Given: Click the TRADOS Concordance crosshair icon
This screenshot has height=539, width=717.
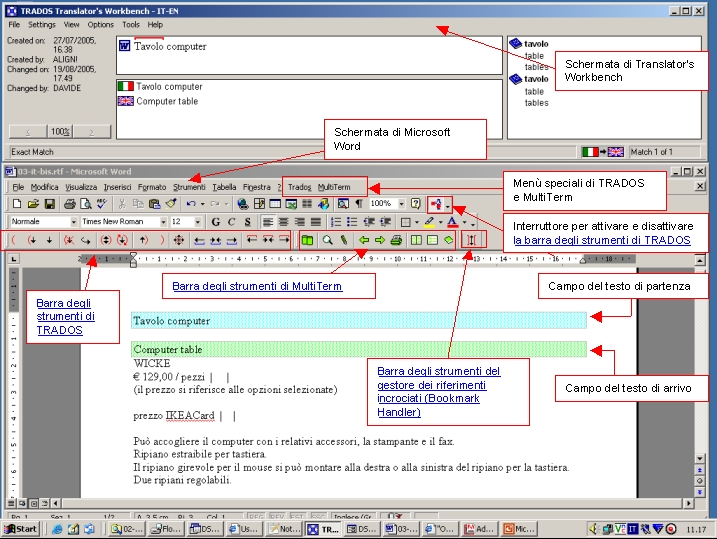Looking at the screenshot, I should [179, 240].
